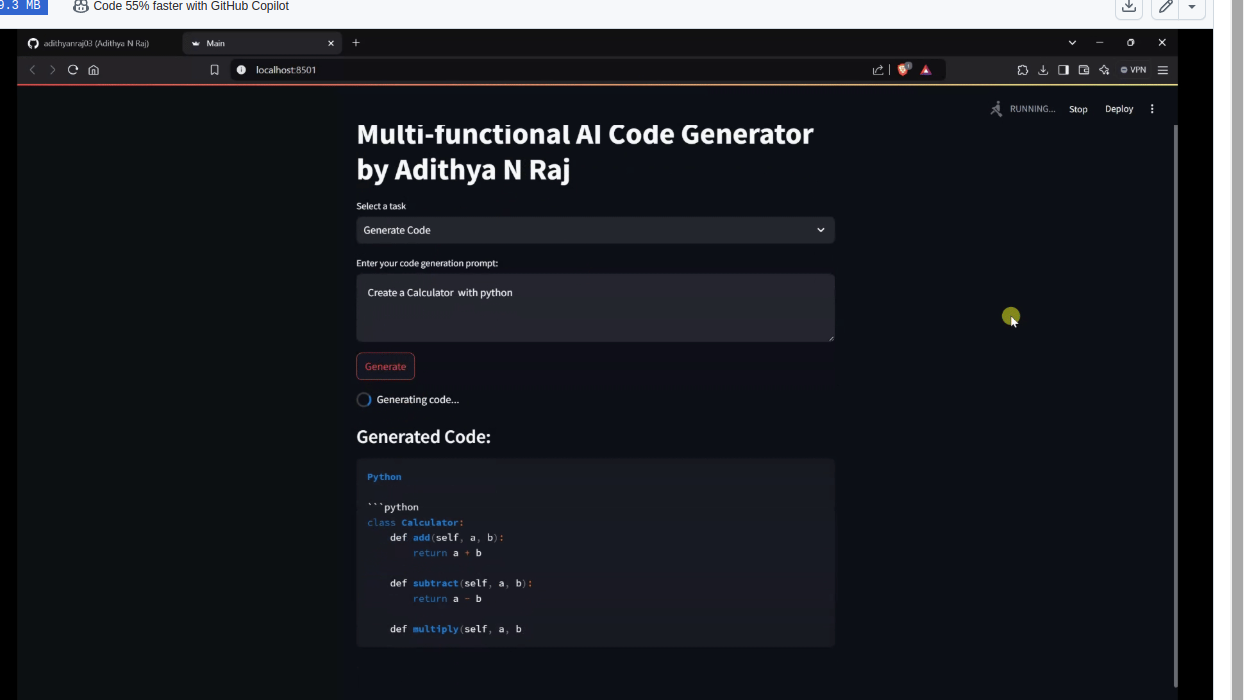Click the 'Select a task' label
Viewport: 1244px width, 700px height.
pyautogui.click(x=381, y=206)
